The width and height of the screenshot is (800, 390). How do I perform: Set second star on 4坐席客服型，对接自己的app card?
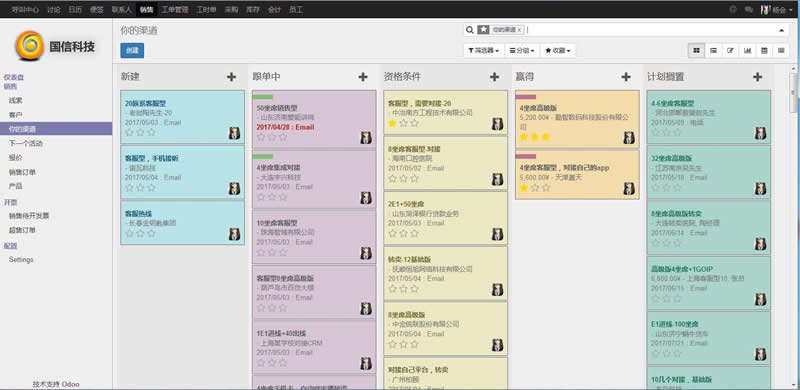coord(535,188)
